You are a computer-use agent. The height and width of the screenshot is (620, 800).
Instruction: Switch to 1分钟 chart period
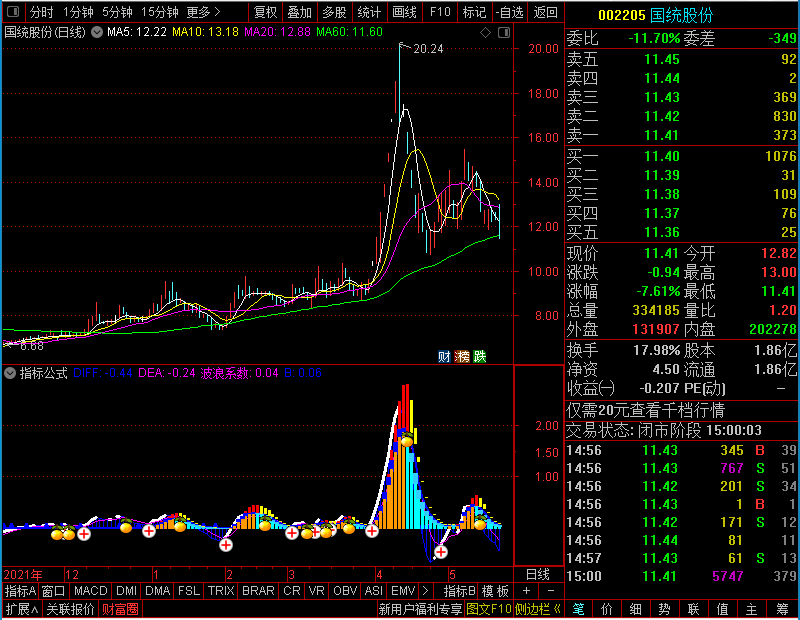coord(78,12)
